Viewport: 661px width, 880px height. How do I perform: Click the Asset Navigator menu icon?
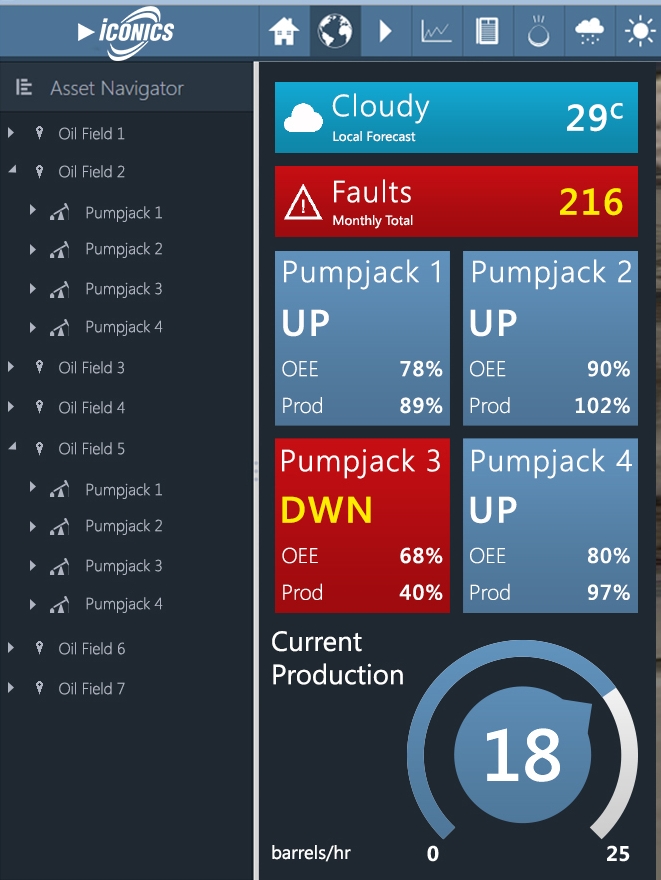[24, 87]
